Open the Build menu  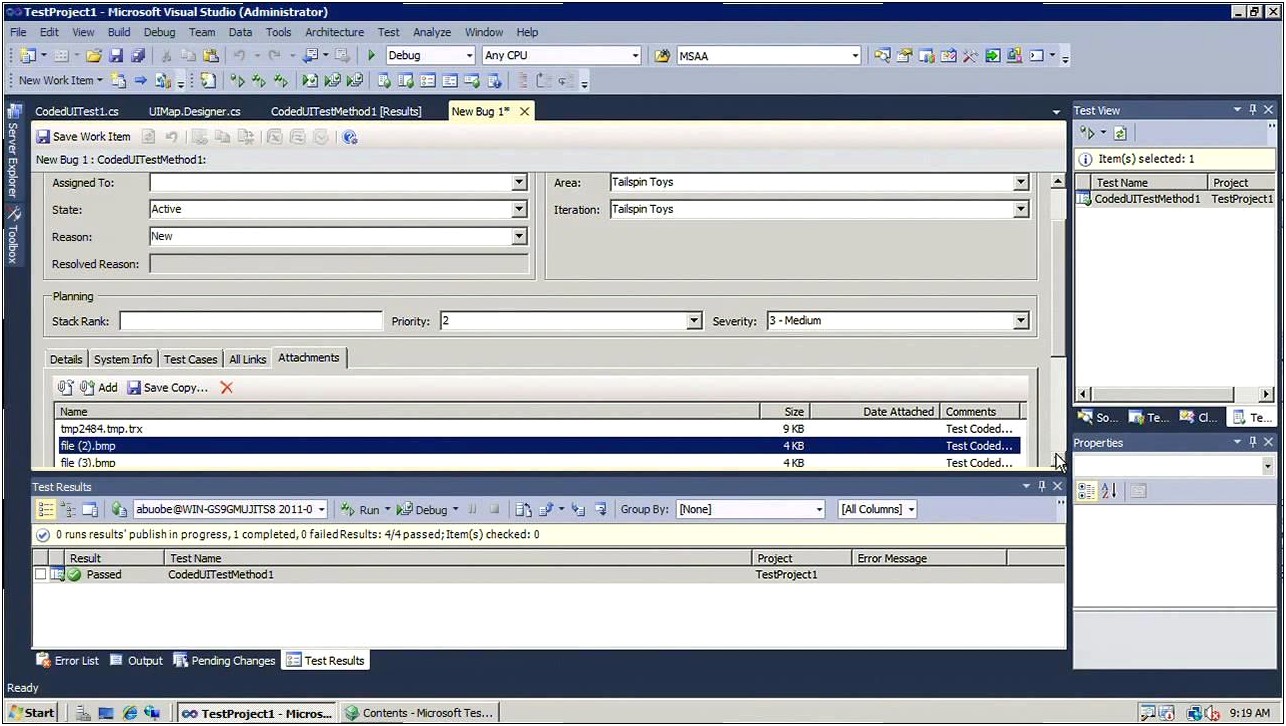tap(119, 32)
